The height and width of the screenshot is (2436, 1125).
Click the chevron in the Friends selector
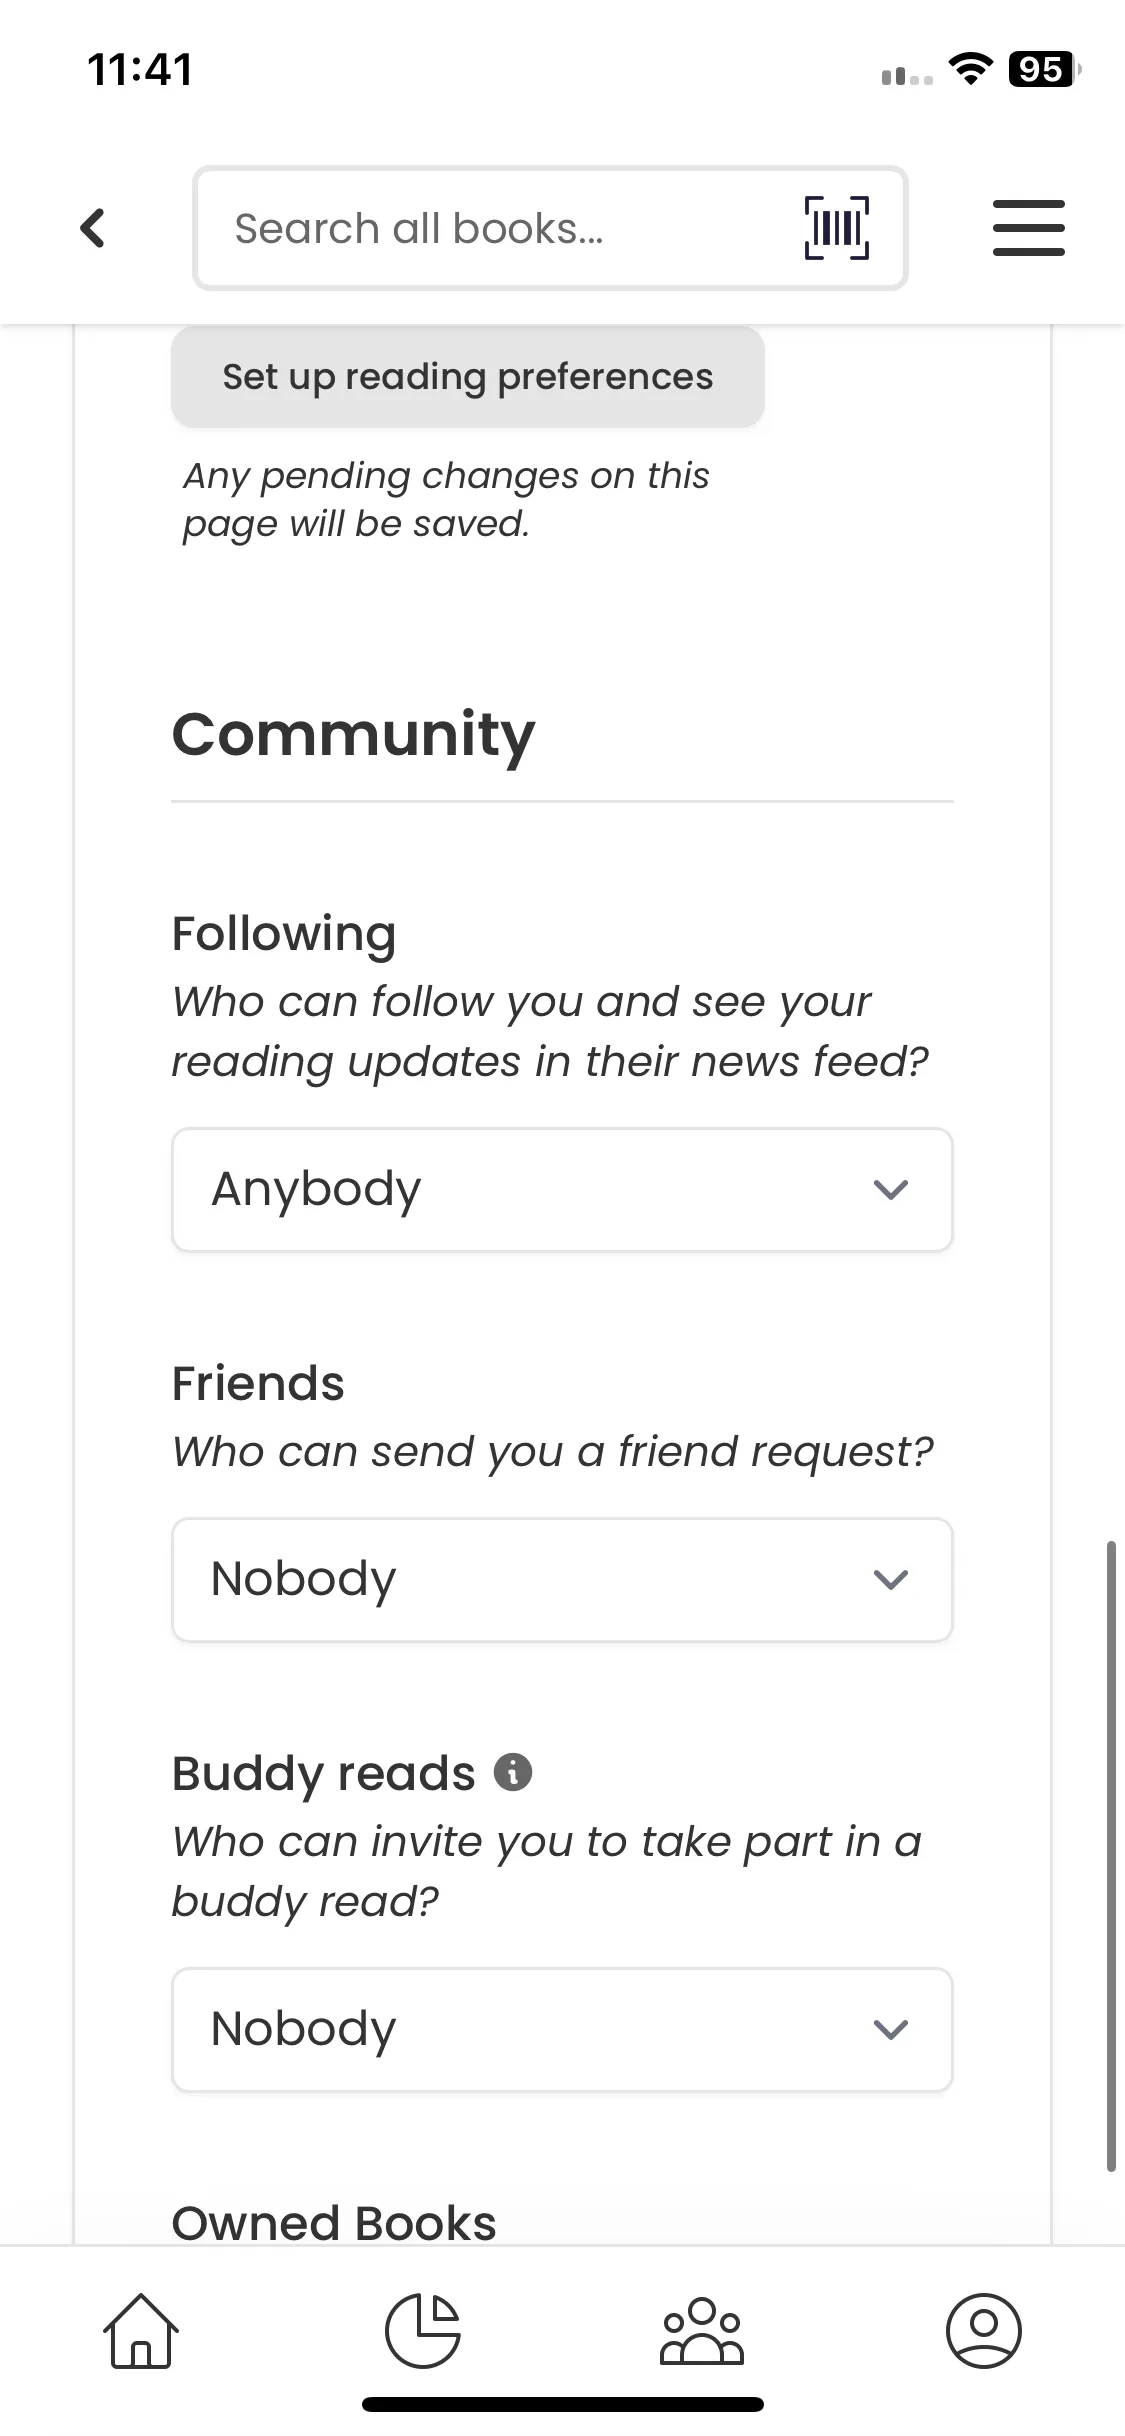(890, 1580)
